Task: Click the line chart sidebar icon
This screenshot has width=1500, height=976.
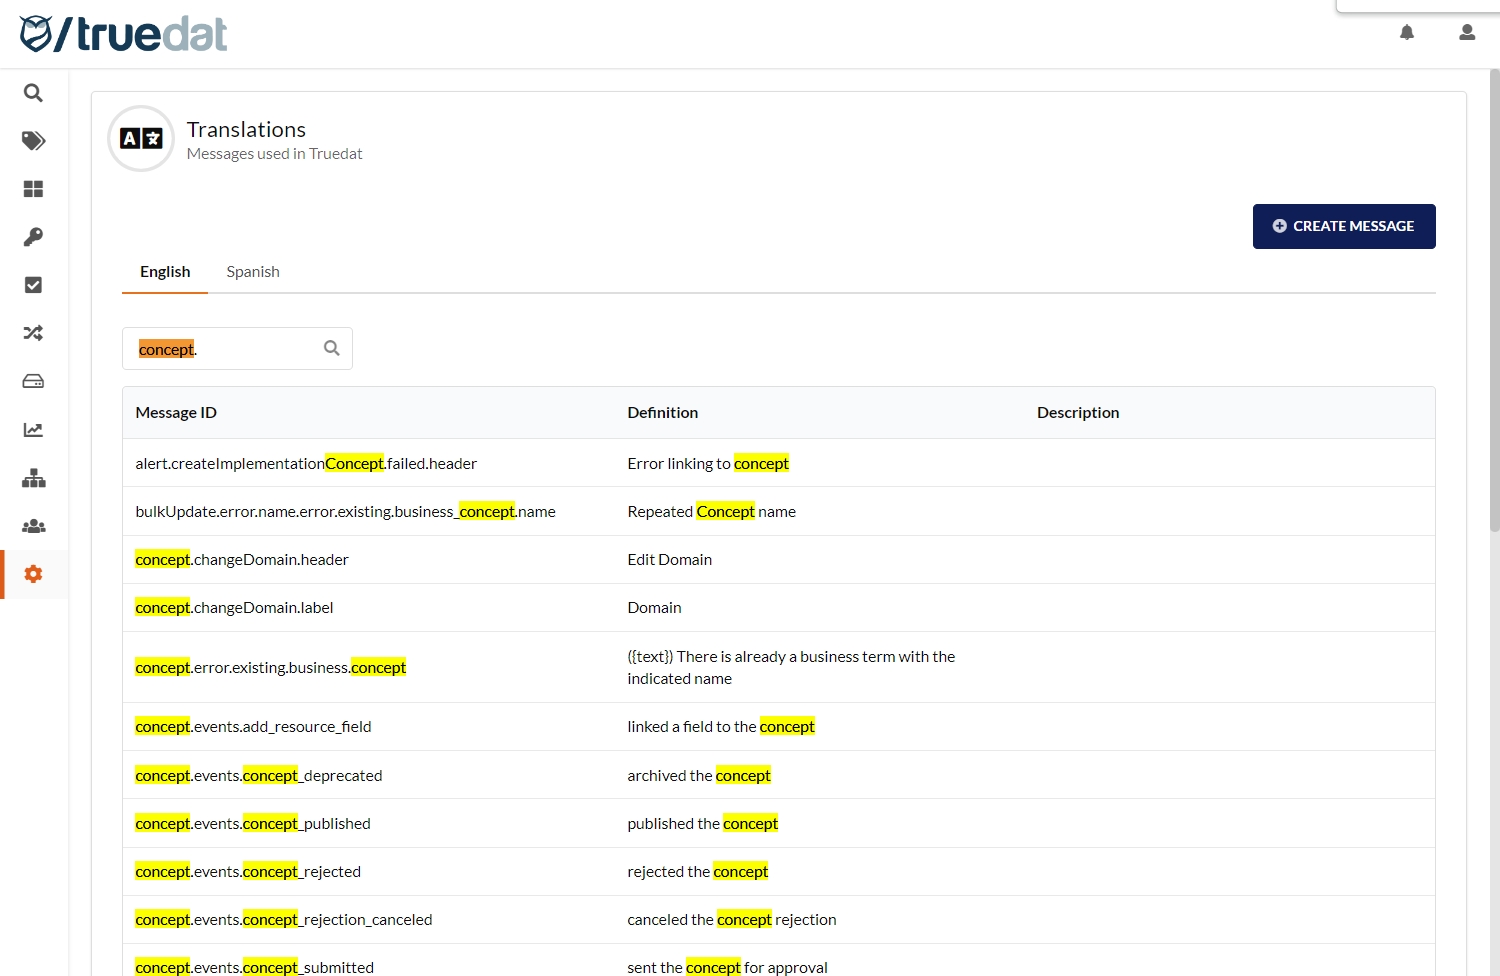Action: (33, 430)
